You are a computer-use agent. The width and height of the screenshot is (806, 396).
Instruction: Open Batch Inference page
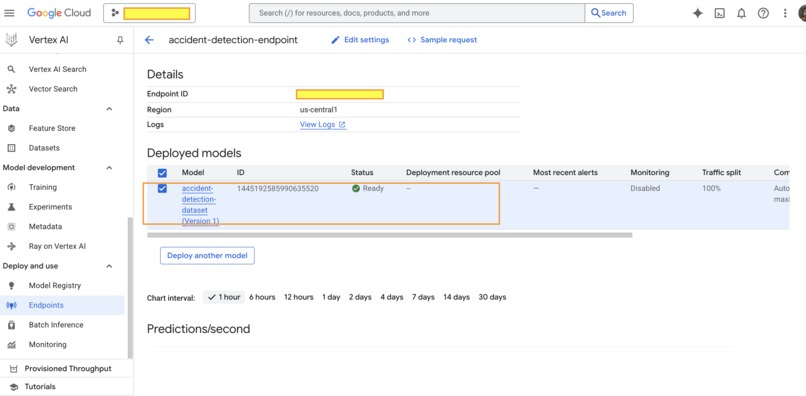tap(56, 325)
